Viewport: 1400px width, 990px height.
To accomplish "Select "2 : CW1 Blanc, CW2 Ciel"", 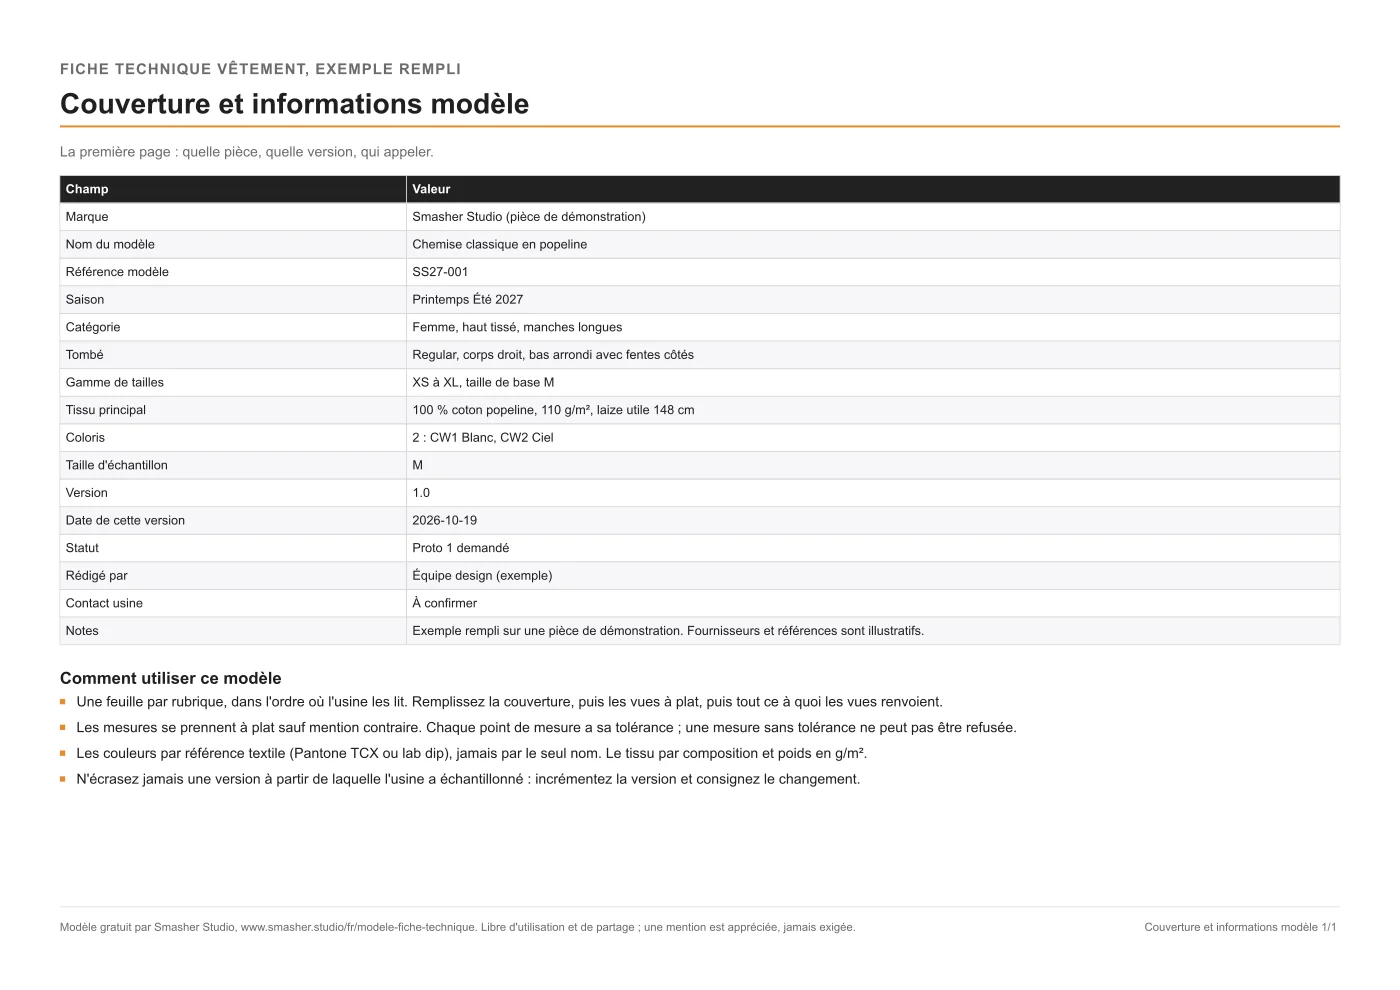I will point(483,438).
